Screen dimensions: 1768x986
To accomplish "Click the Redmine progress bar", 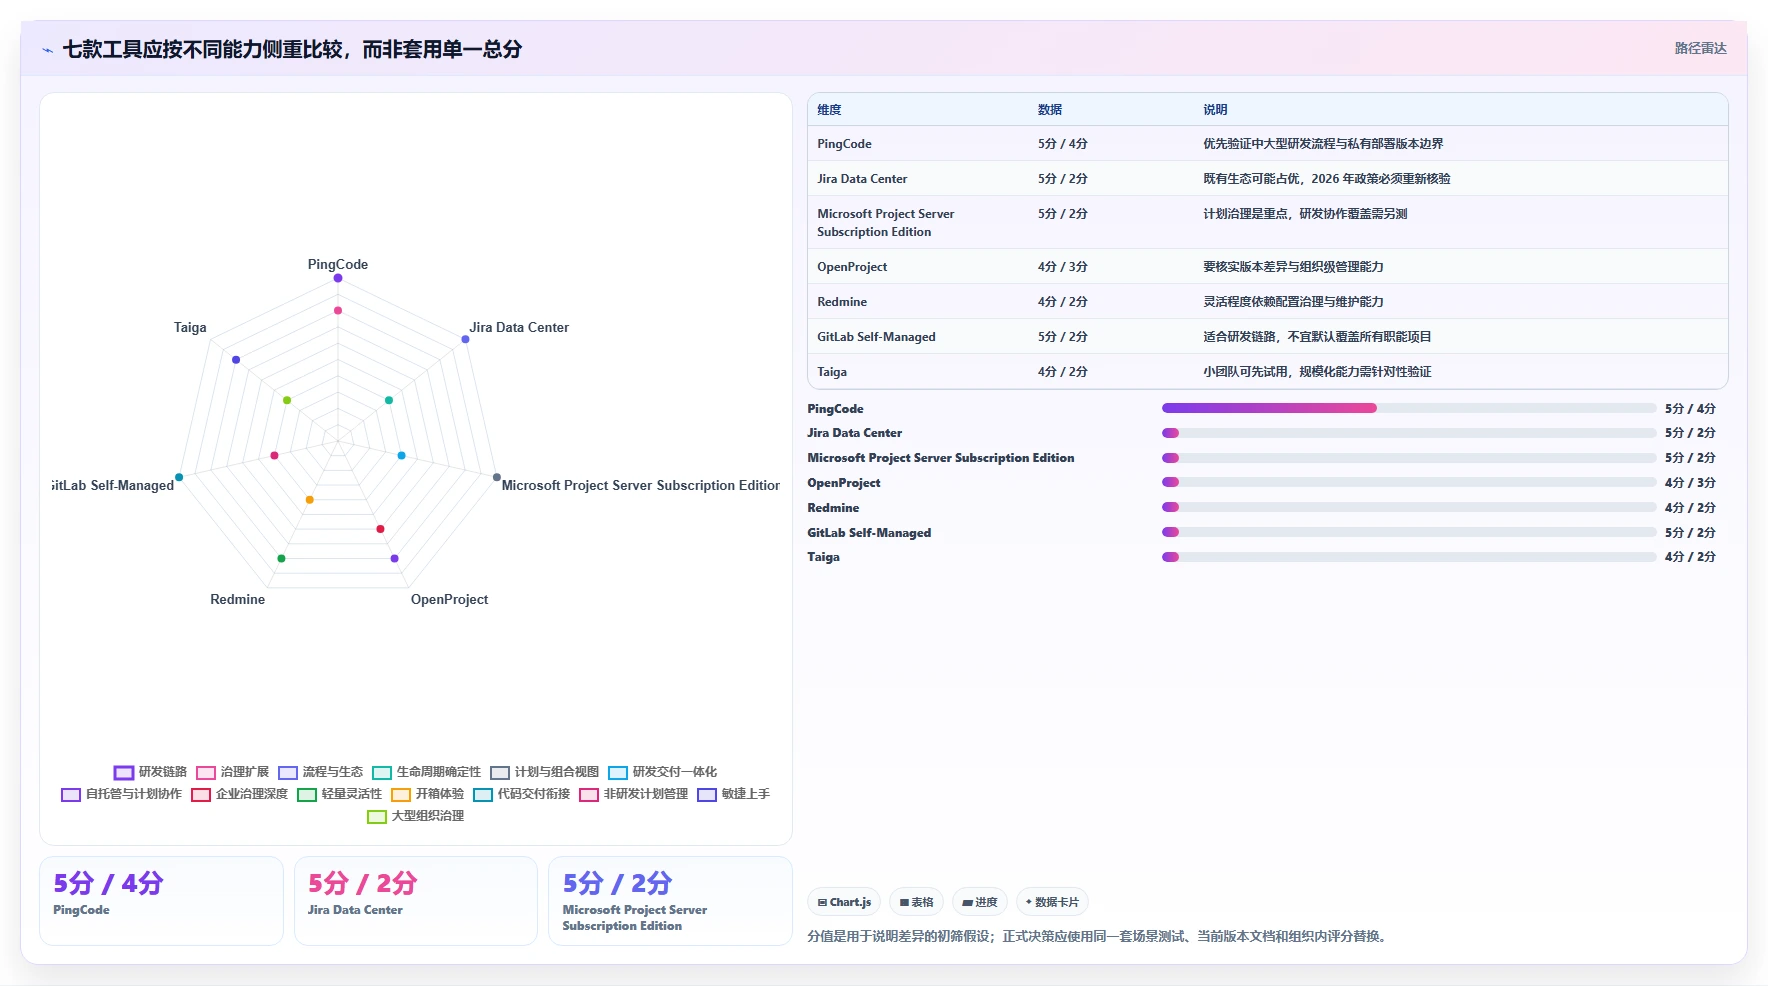I will pyautogui.click(x=1409, y=507).
